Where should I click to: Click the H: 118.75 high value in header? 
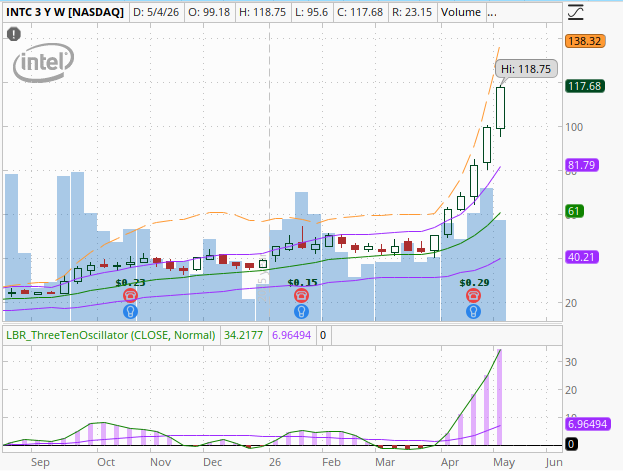point(262,12)
